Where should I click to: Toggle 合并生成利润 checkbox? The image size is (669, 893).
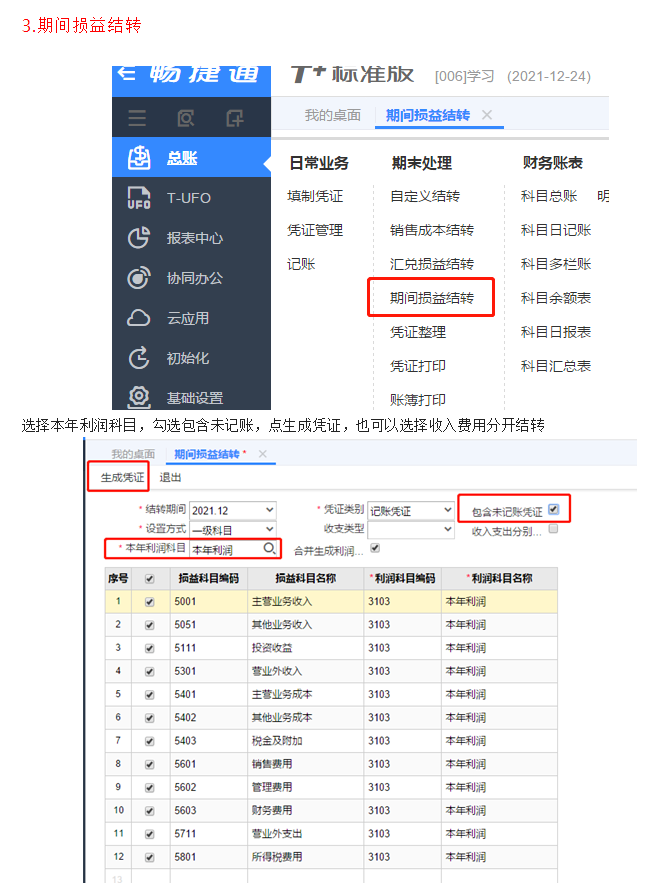[x=375, y=548]
